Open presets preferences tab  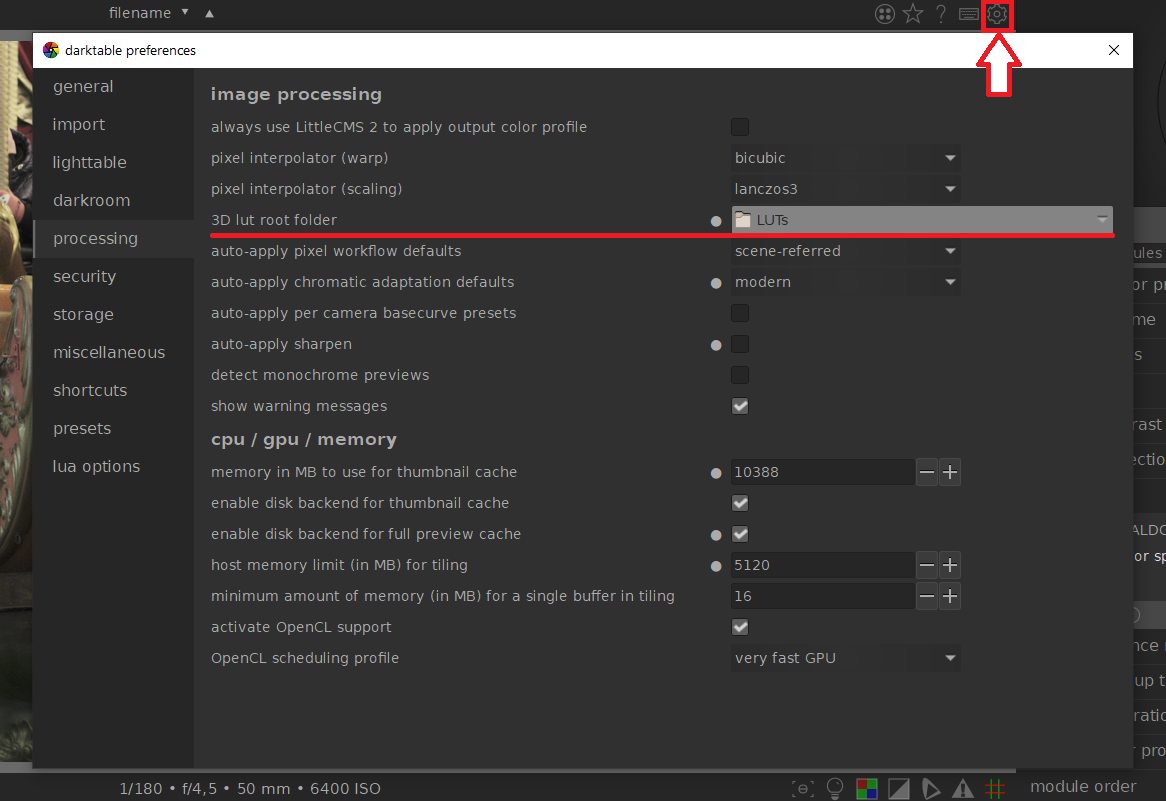(114, 428)
